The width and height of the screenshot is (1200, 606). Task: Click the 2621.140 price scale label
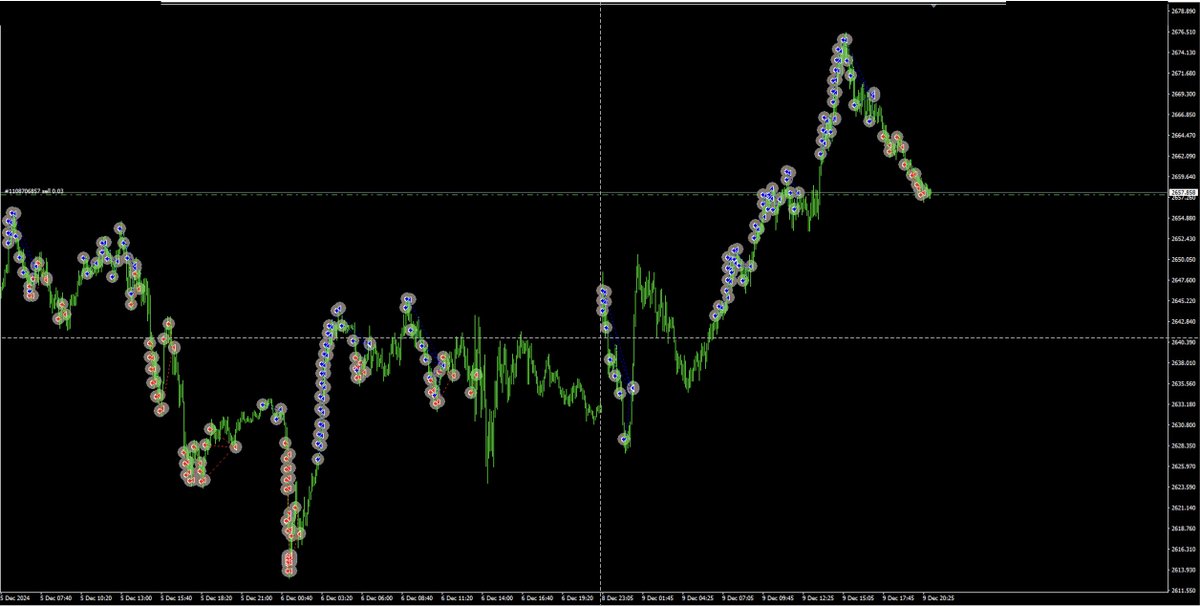click(x=1183, y=507)
